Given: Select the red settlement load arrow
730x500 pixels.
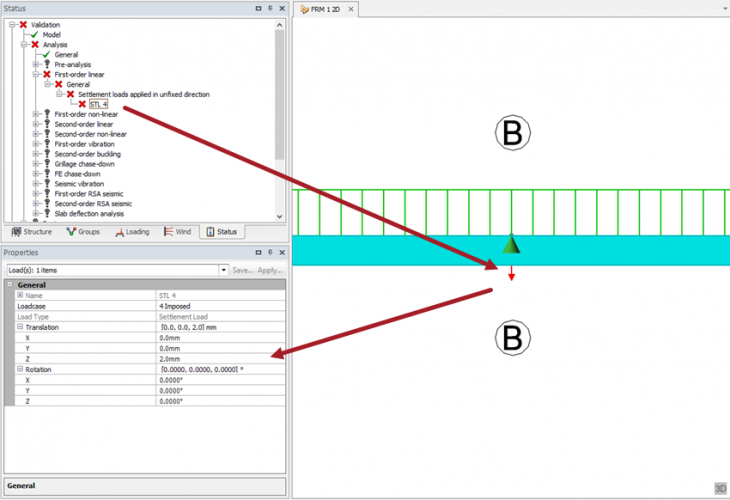Looking at the screenshot, I should click(x=511, y=273).
